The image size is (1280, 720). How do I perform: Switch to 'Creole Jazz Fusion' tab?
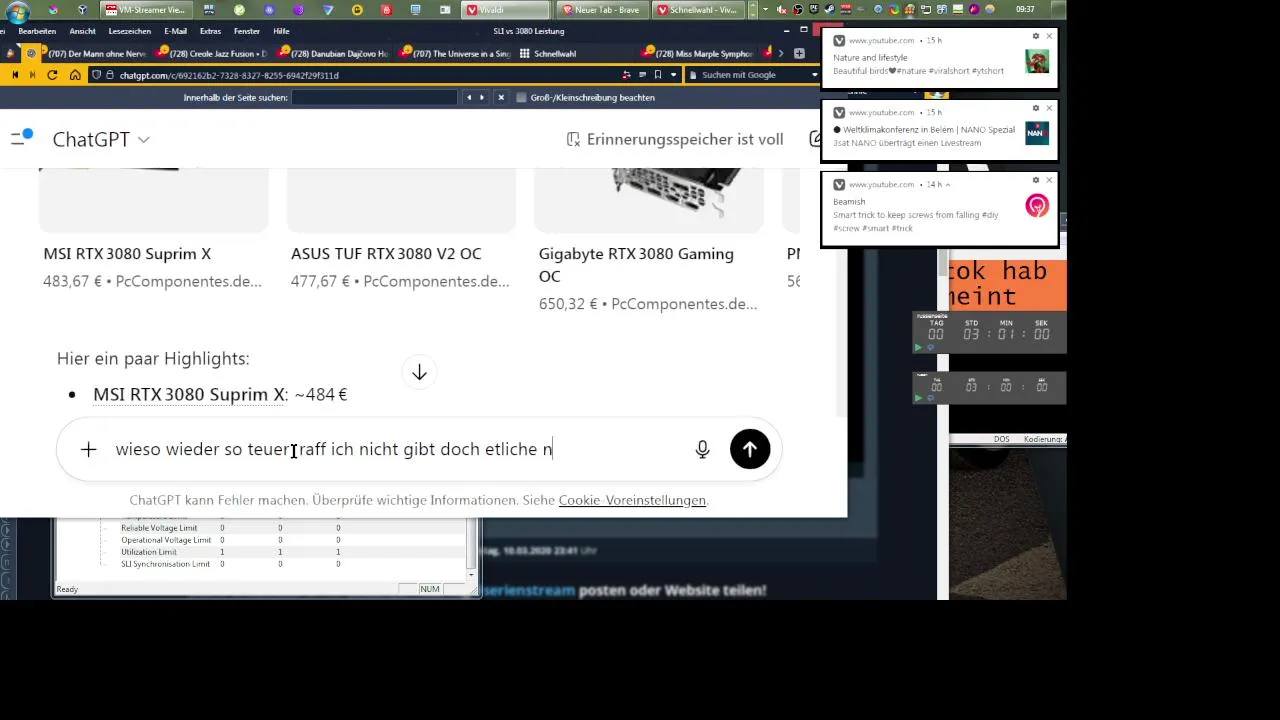pos(212,53)
